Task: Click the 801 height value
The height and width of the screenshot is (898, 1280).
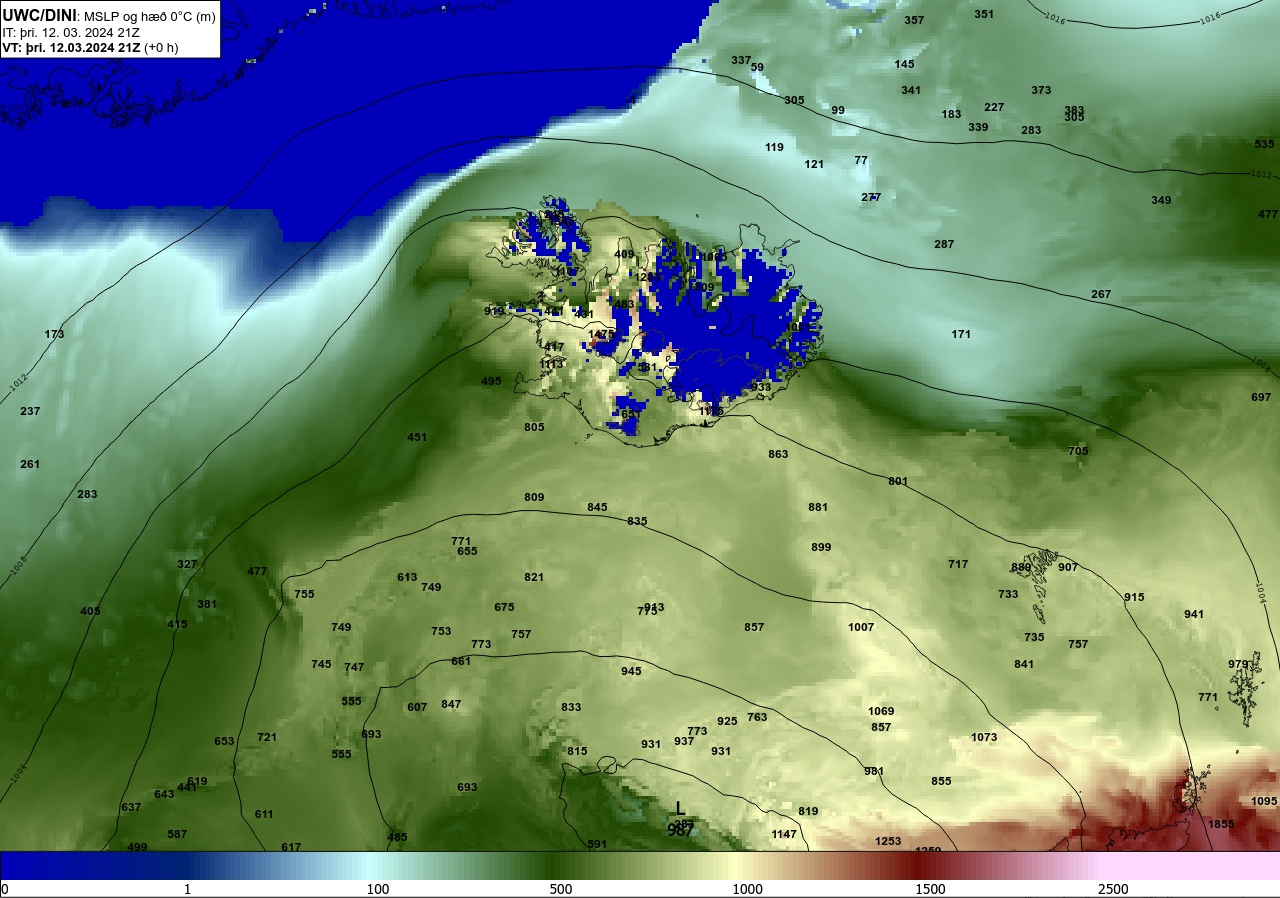Action: click(x=898, y=481)
